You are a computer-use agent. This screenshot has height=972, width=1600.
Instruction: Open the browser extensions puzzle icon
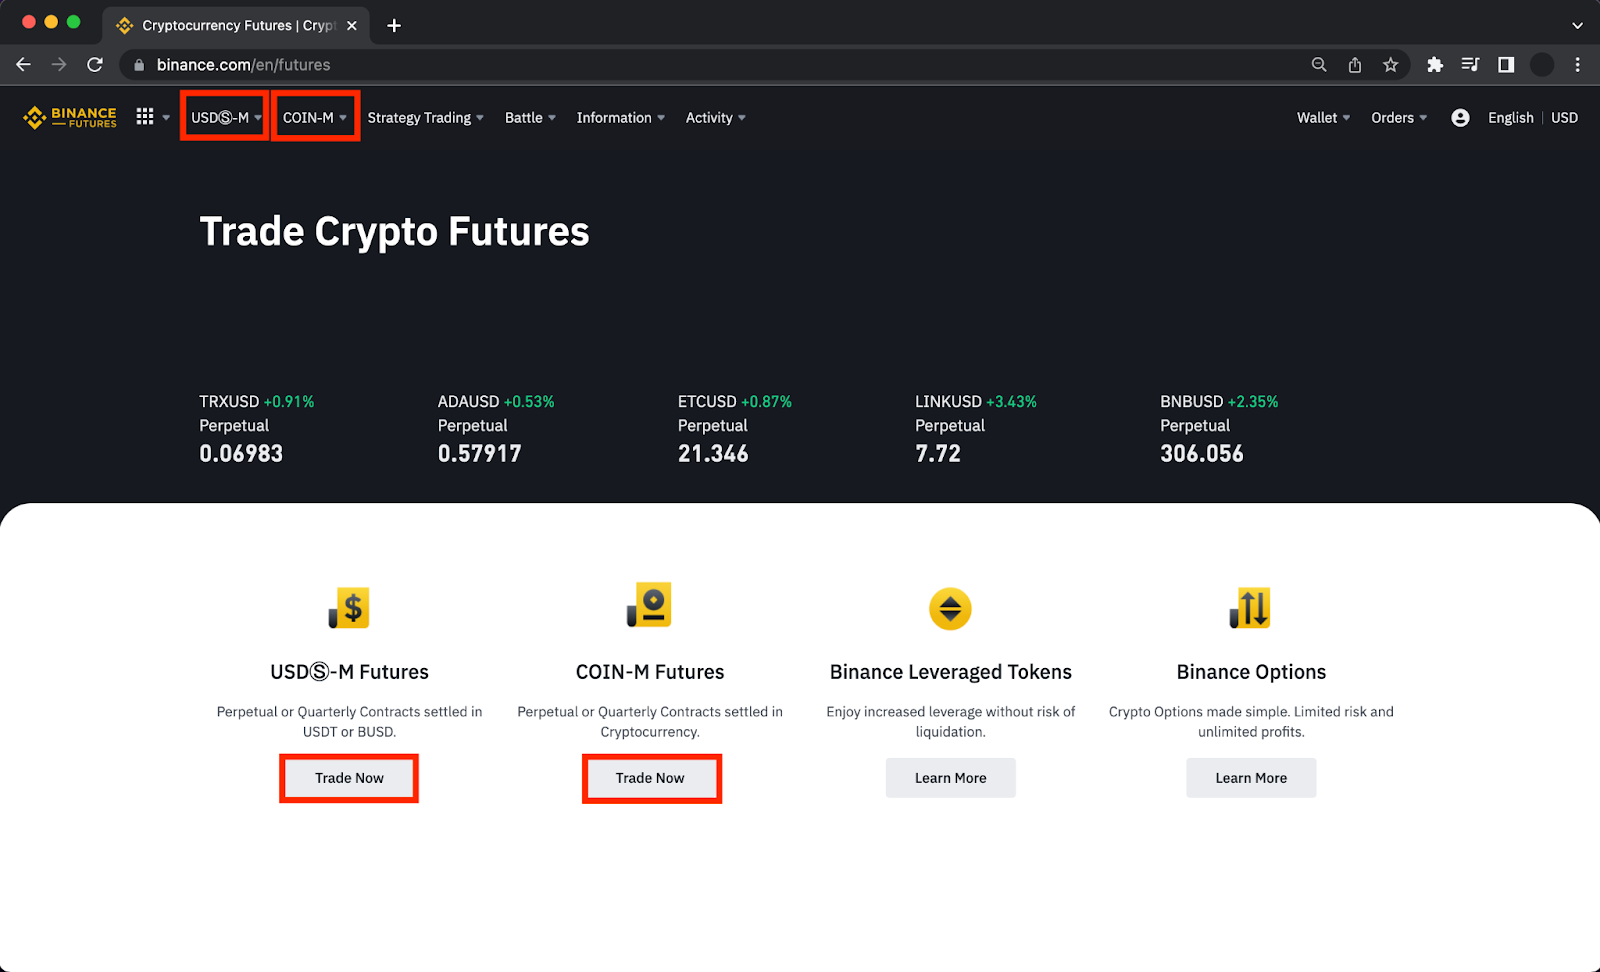click(x=1435, y=65)
